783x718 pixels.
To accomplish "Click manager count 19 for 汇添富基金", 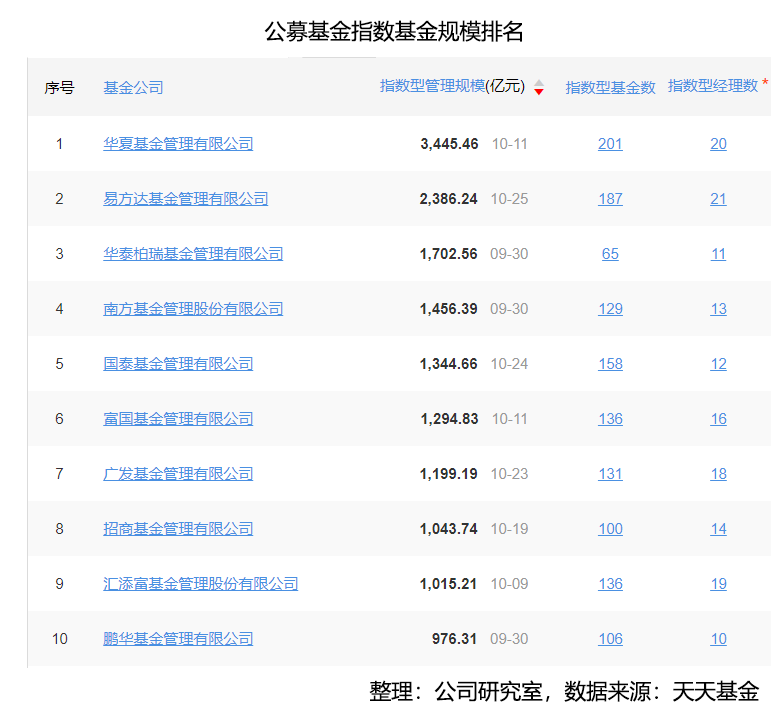I will pos(718,583).
